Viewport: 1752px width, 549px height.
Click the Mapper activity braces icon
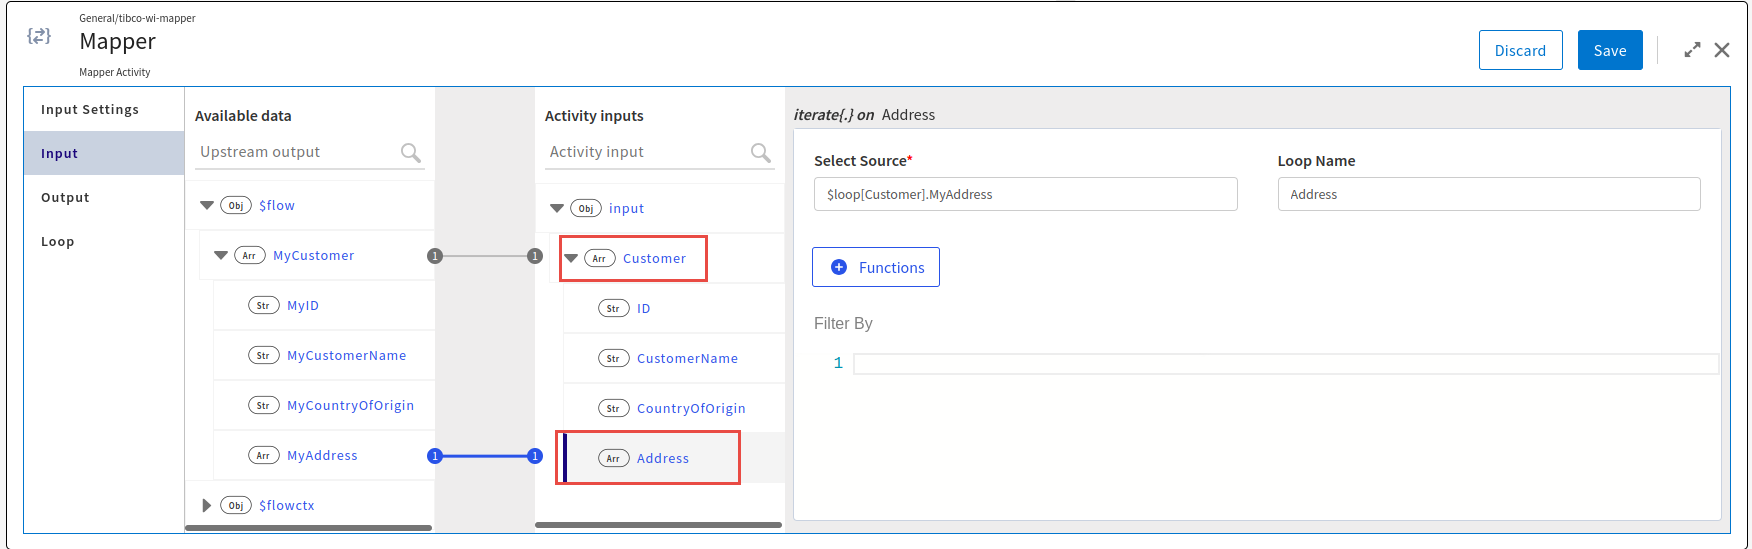pos(39,36)
